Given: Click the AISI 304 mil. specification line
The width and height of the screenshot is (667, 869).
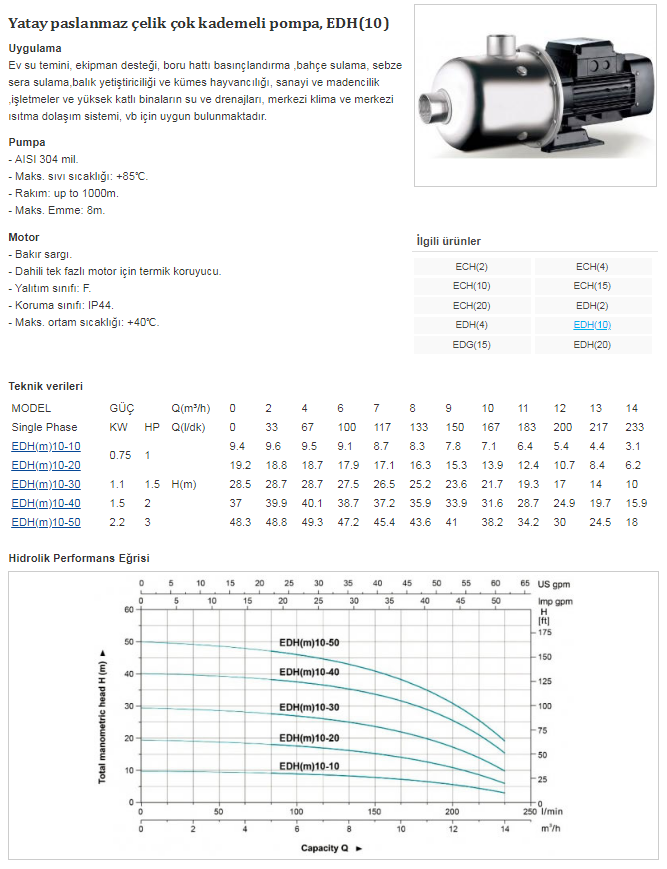Looking at the screenshot, I should tap(43, 160).
